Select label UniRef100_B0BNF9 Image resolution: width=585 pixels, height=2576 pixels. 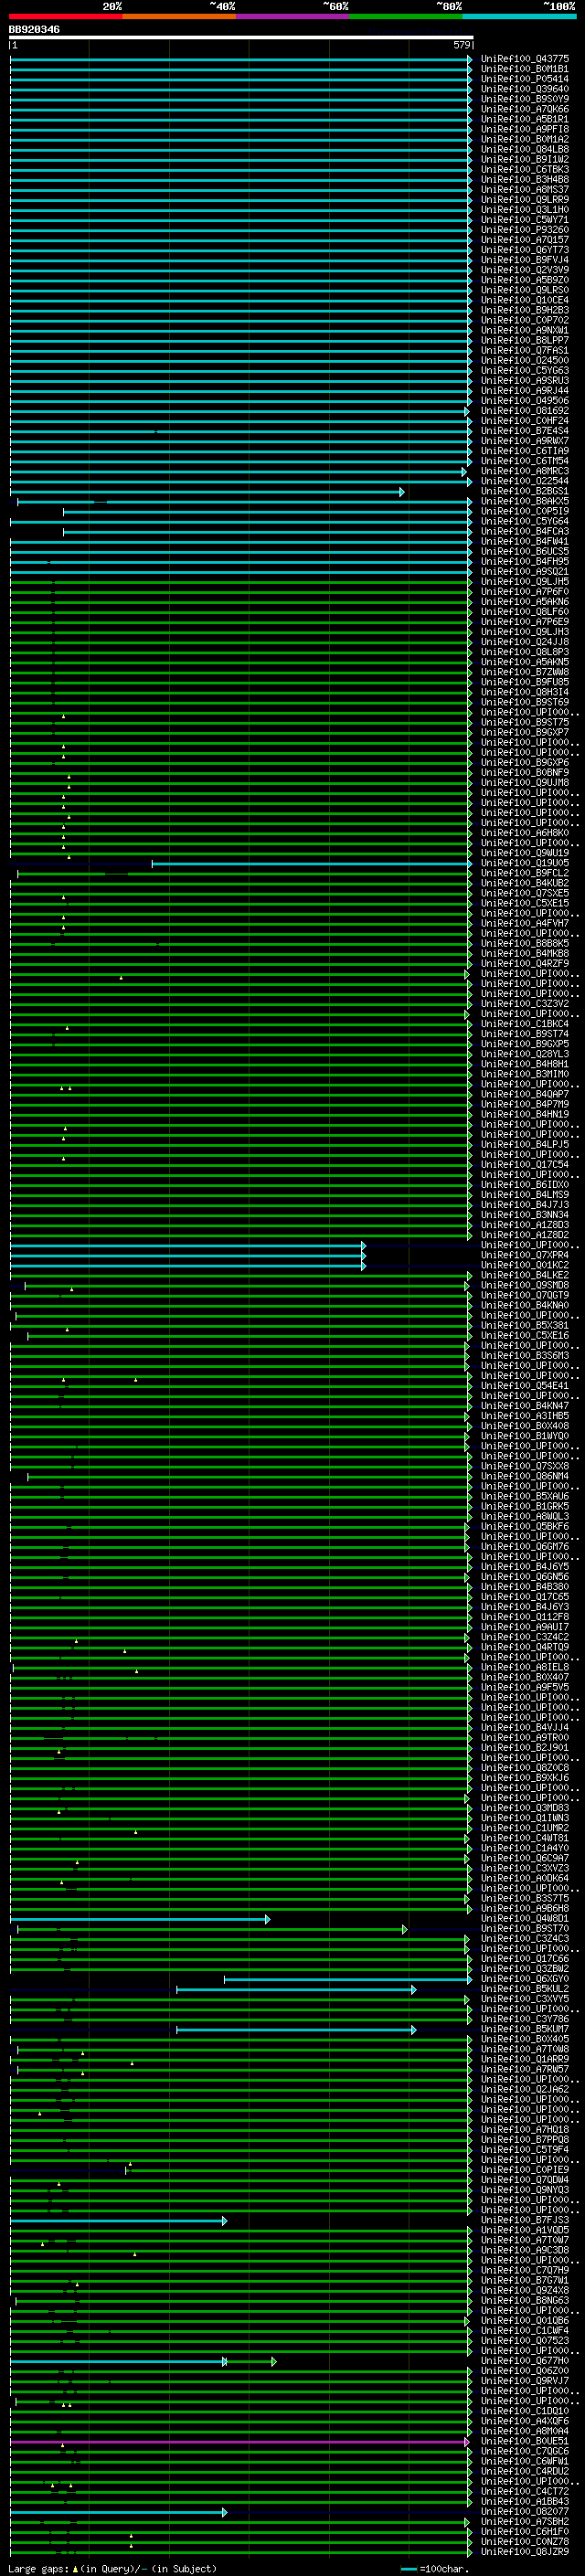point(525,773)
